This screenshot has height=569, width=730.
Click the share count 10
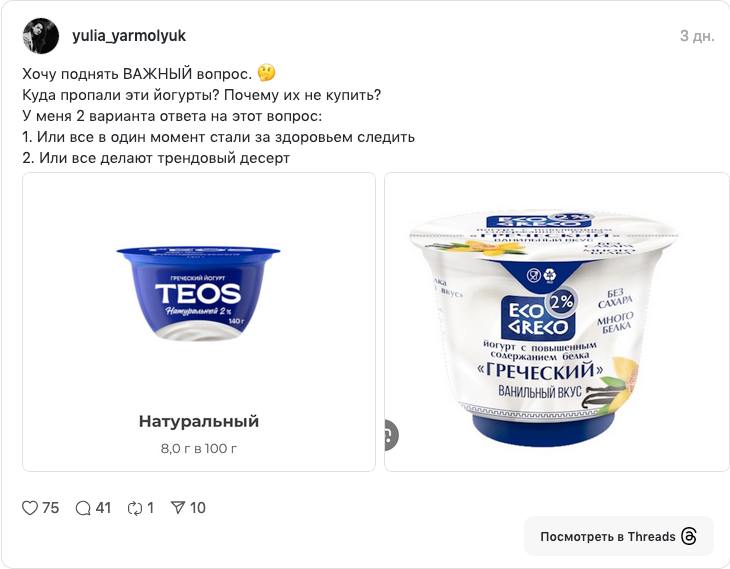pyautogui.click(x=198, y=508)
